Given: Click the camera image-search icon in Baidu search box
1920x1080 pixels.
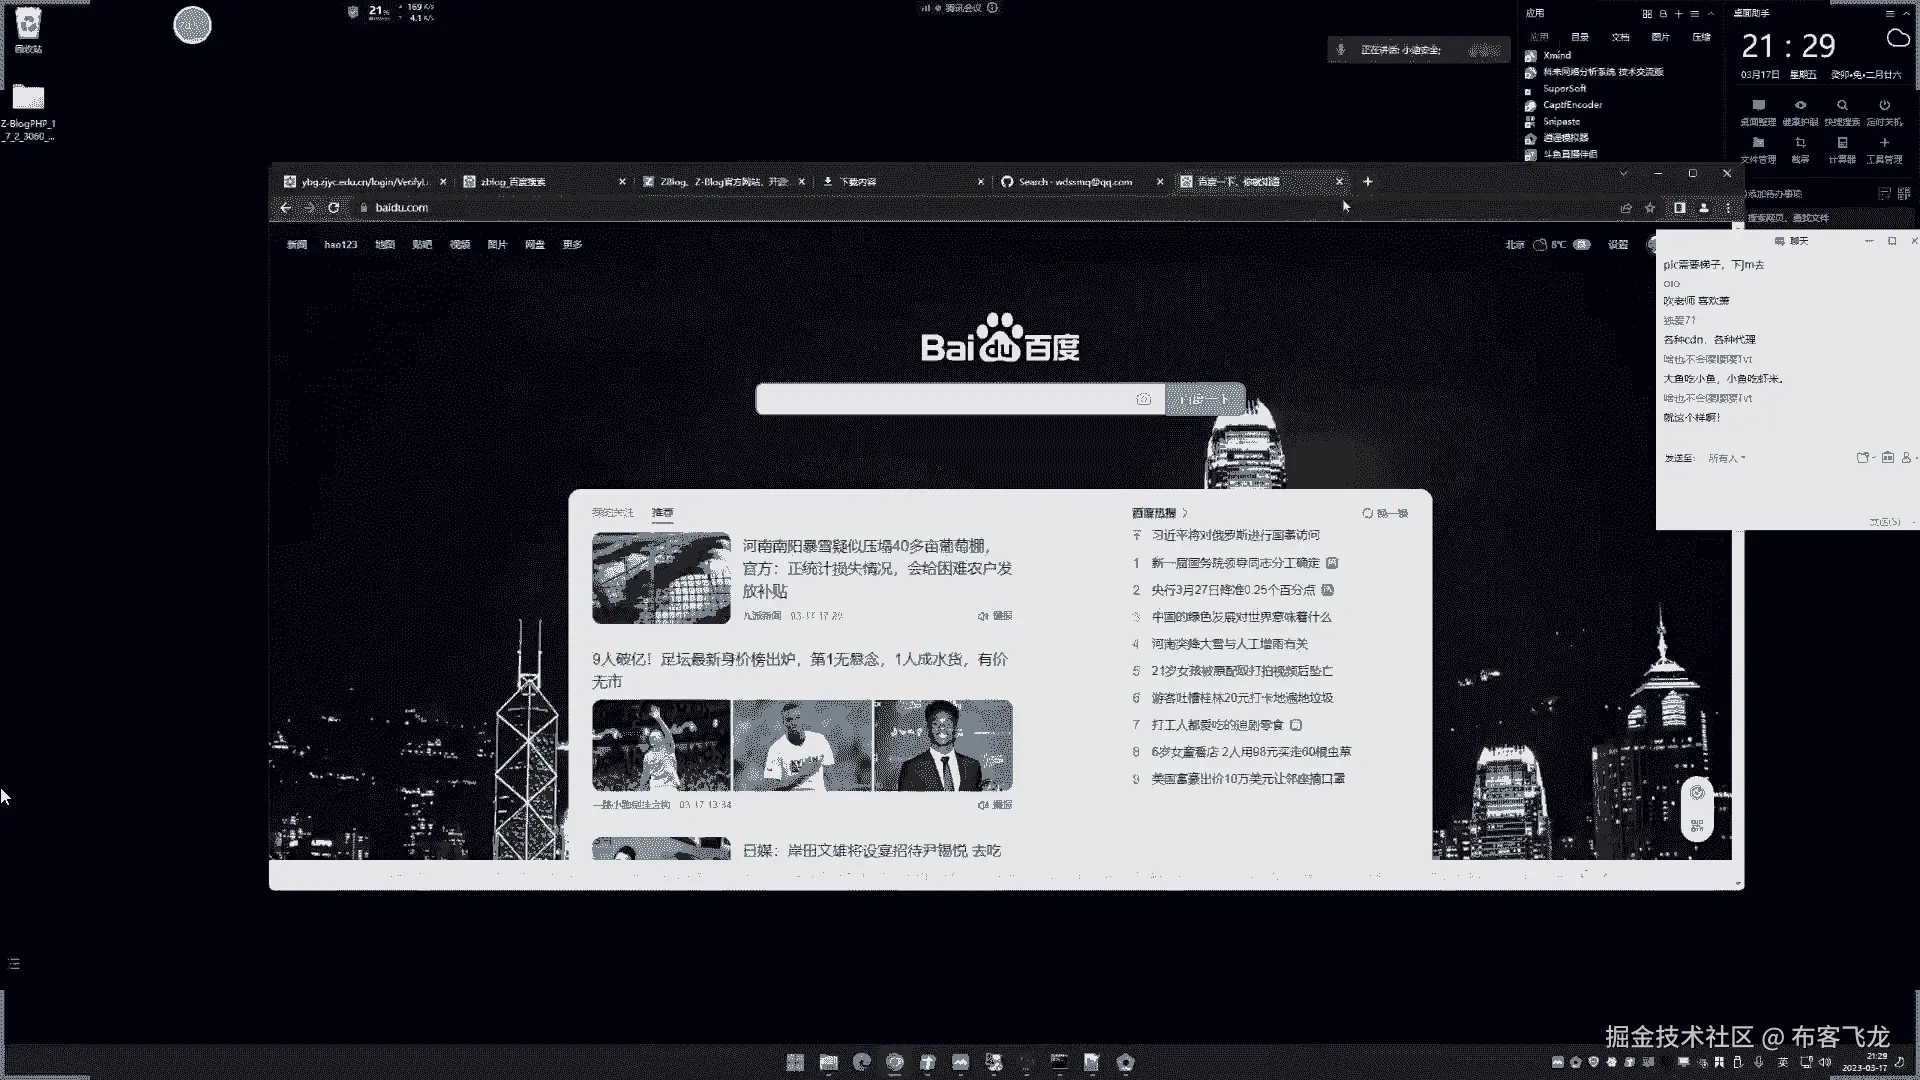Looking at the screenshot, I should (1143, 399).
